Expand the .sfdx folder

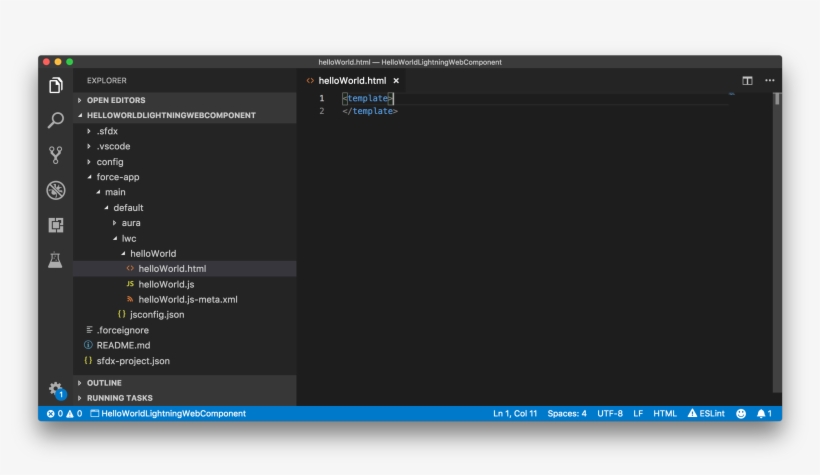tap(185, 131)
